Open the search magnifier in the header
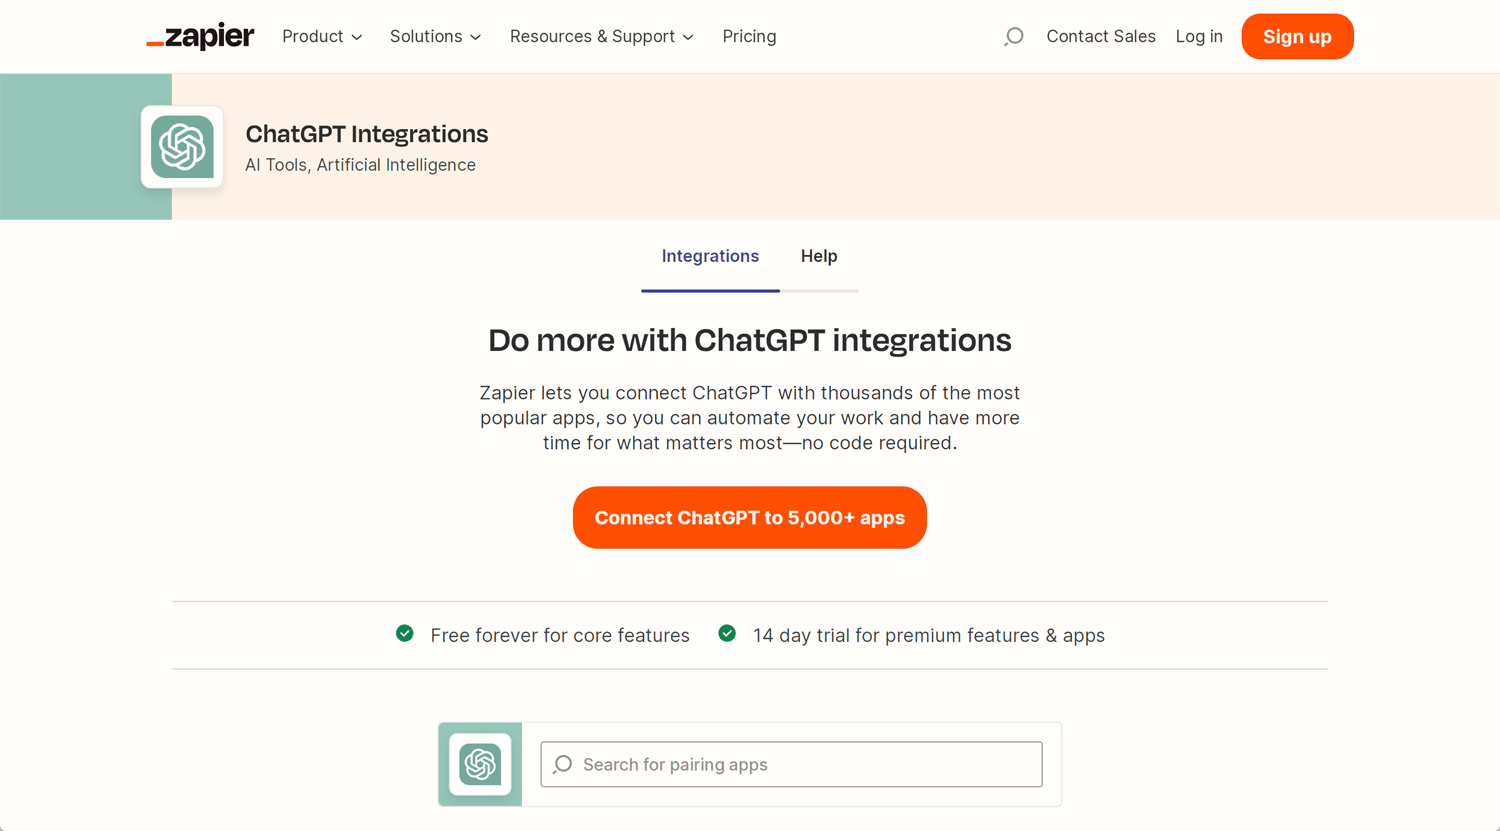 tap(1013, 37)
